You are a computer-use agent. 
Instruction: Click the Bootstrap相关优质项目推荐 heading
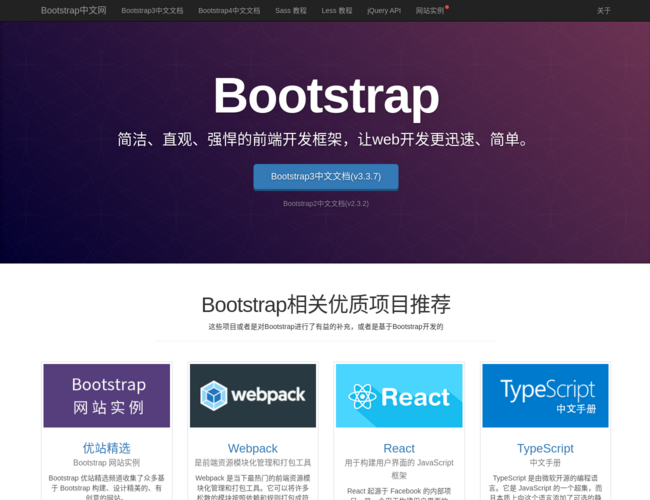coord(326,305)
